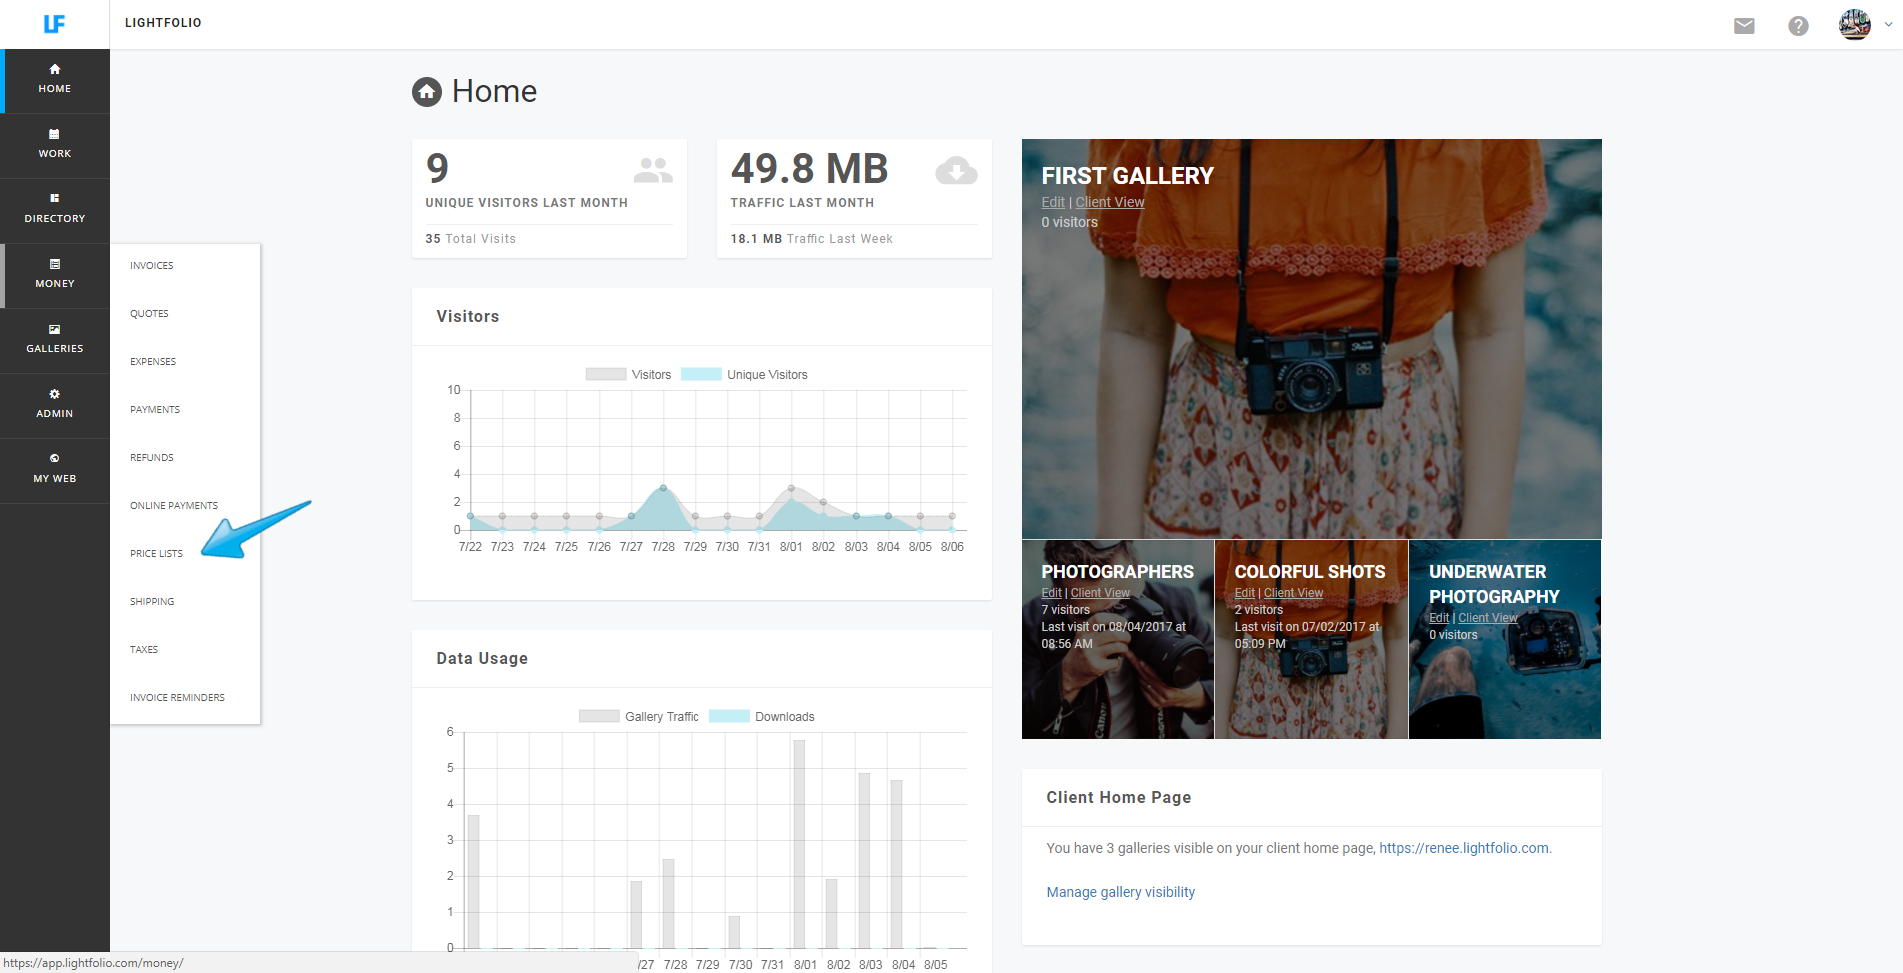This screenshot has height=973, width=1903.
Task: Click the 35 Total Visits text
Action: click(x=471, y=239)
